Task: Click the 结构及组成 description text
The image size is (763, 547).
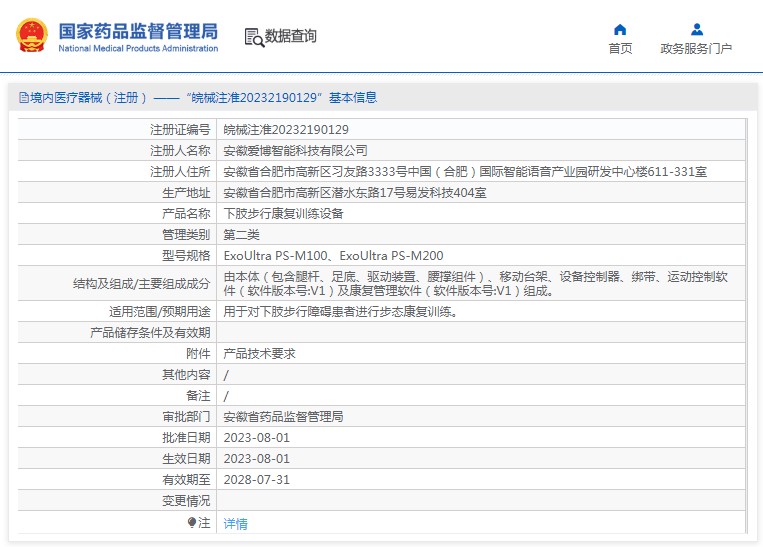Action: click(x=475, y=283)
